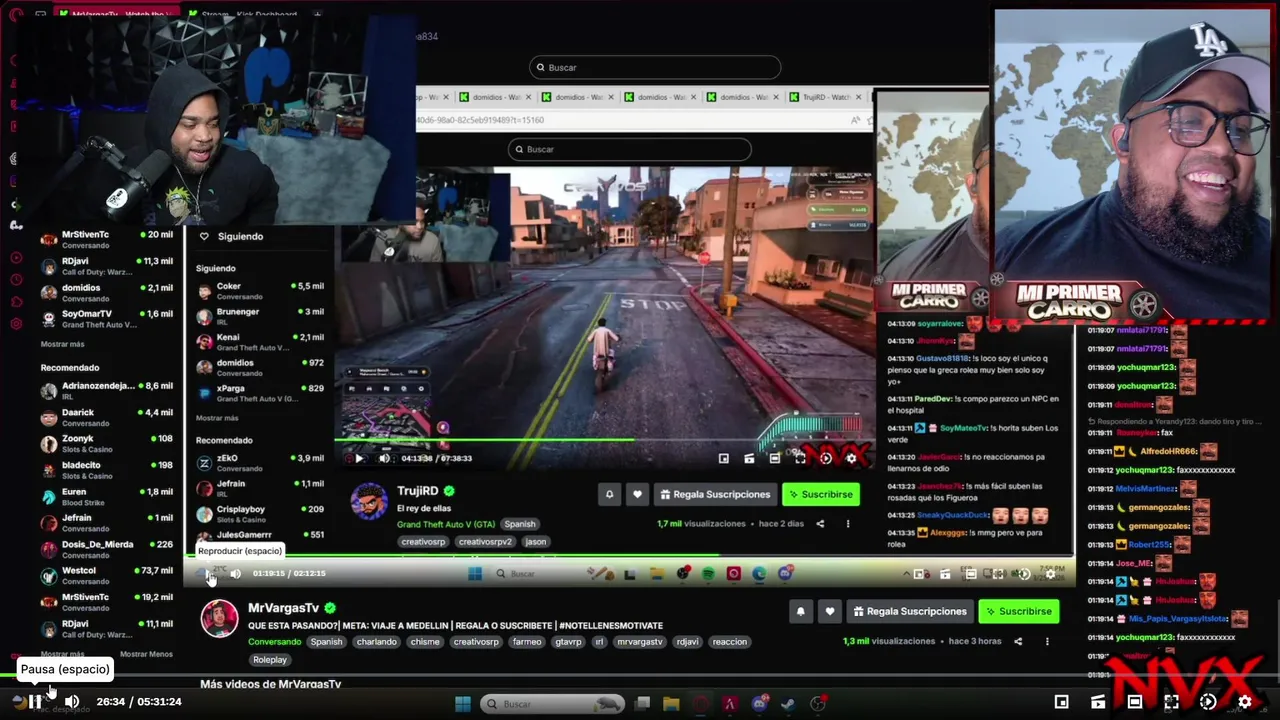Open Daarick recommended channel
This screenshot has width=1280, height=720.
pos(107,417)
